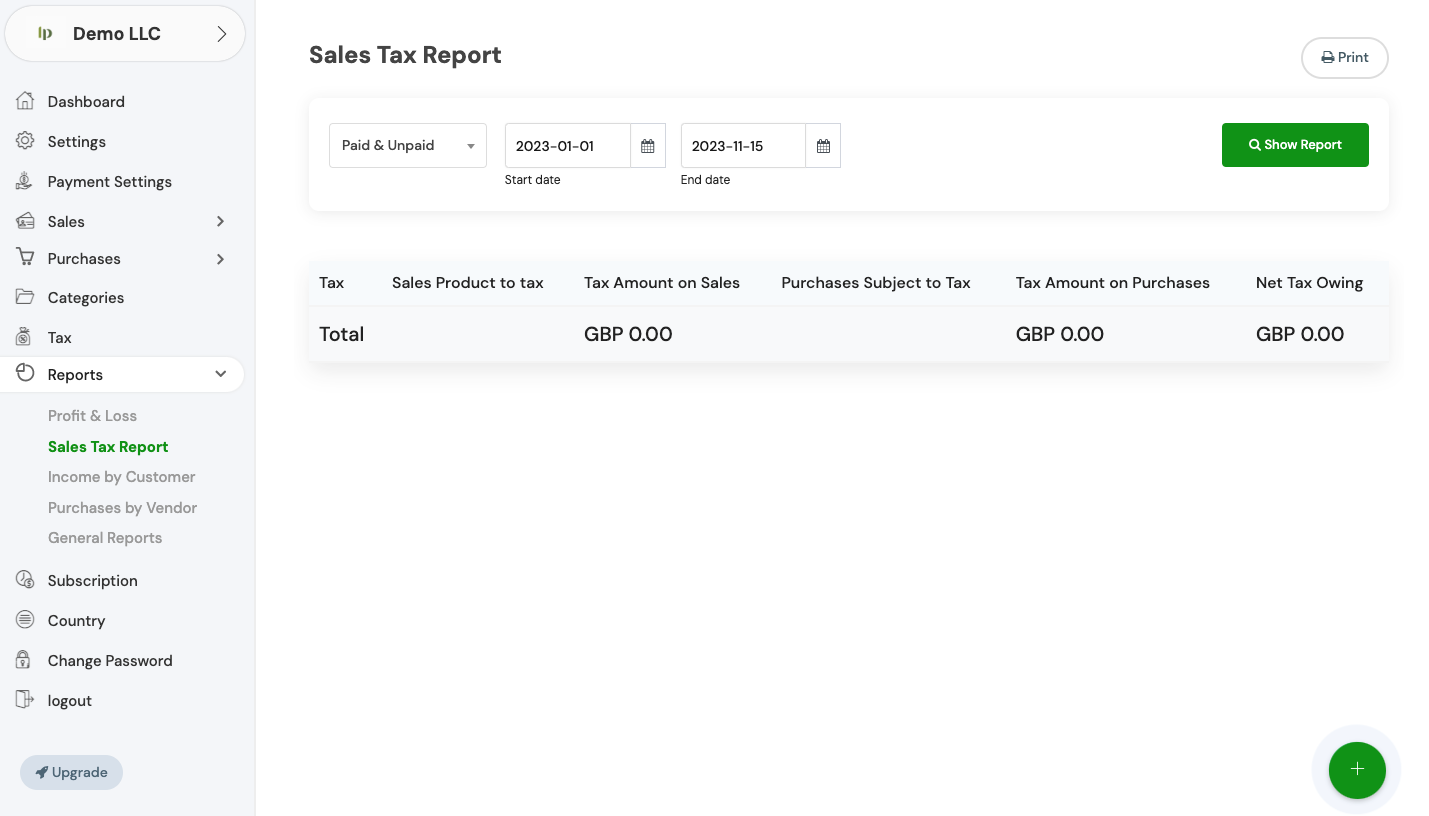The image size is (1429, 816).
Task: Click the Change Password lock icon
Action: pyautogui.click(x=25, y=660)
